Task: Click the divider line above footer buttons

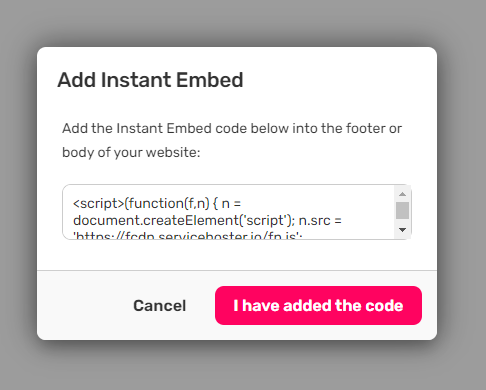Action: [237, 270]
